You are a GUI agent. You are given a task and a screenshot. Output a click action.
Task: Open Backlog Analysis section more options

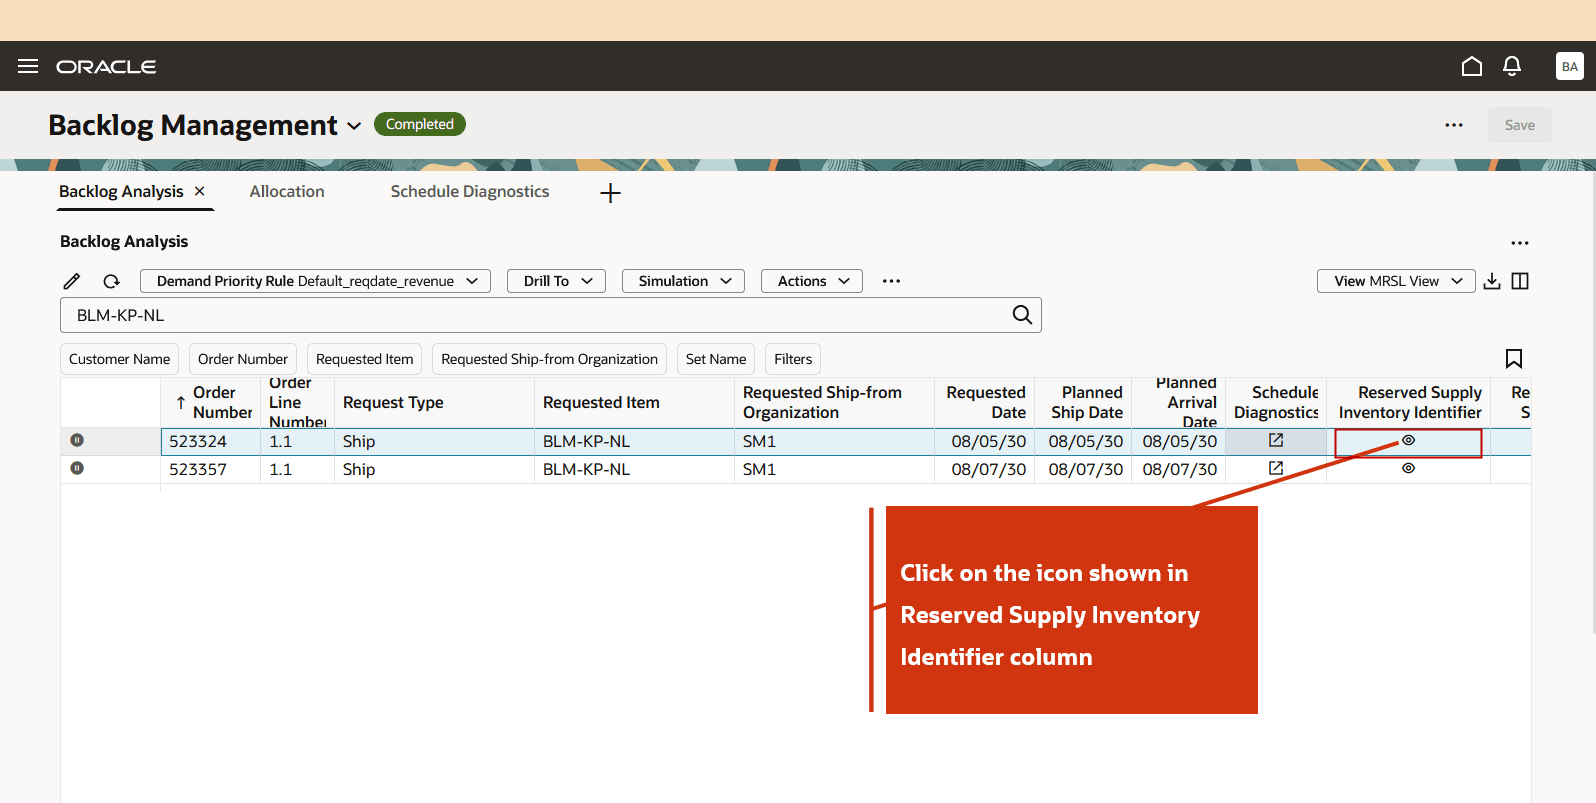tap(1520, 243)
